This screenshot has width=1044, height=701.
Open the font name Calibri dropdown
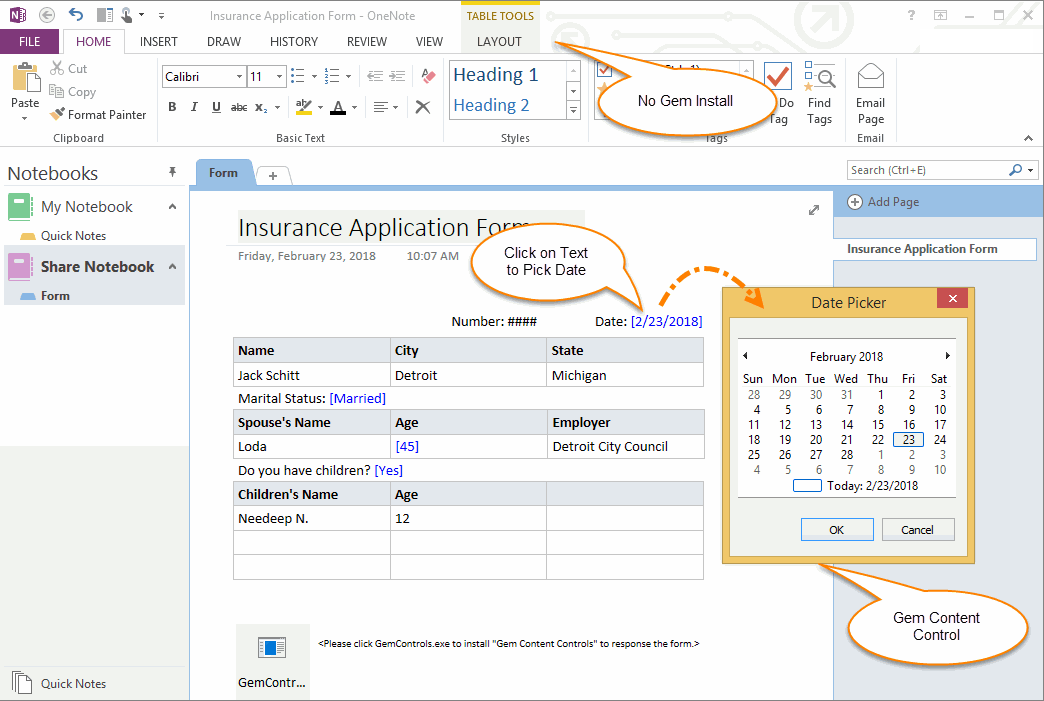pos(239,77)
